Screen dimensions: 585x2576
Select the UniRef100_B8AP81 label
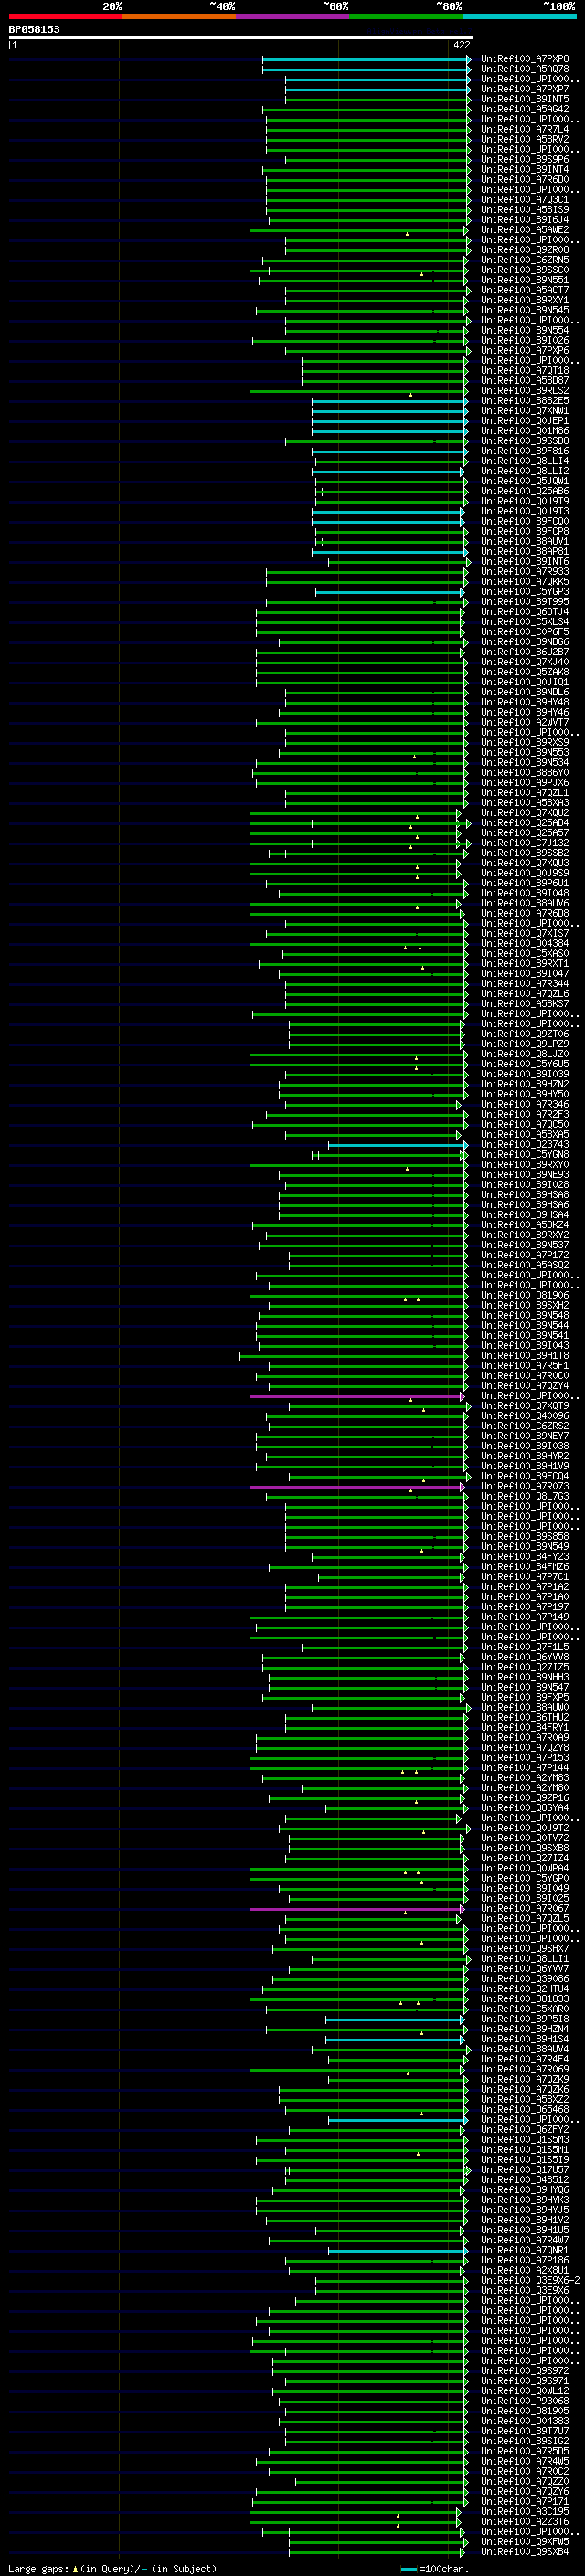click(x=525, y=552)
